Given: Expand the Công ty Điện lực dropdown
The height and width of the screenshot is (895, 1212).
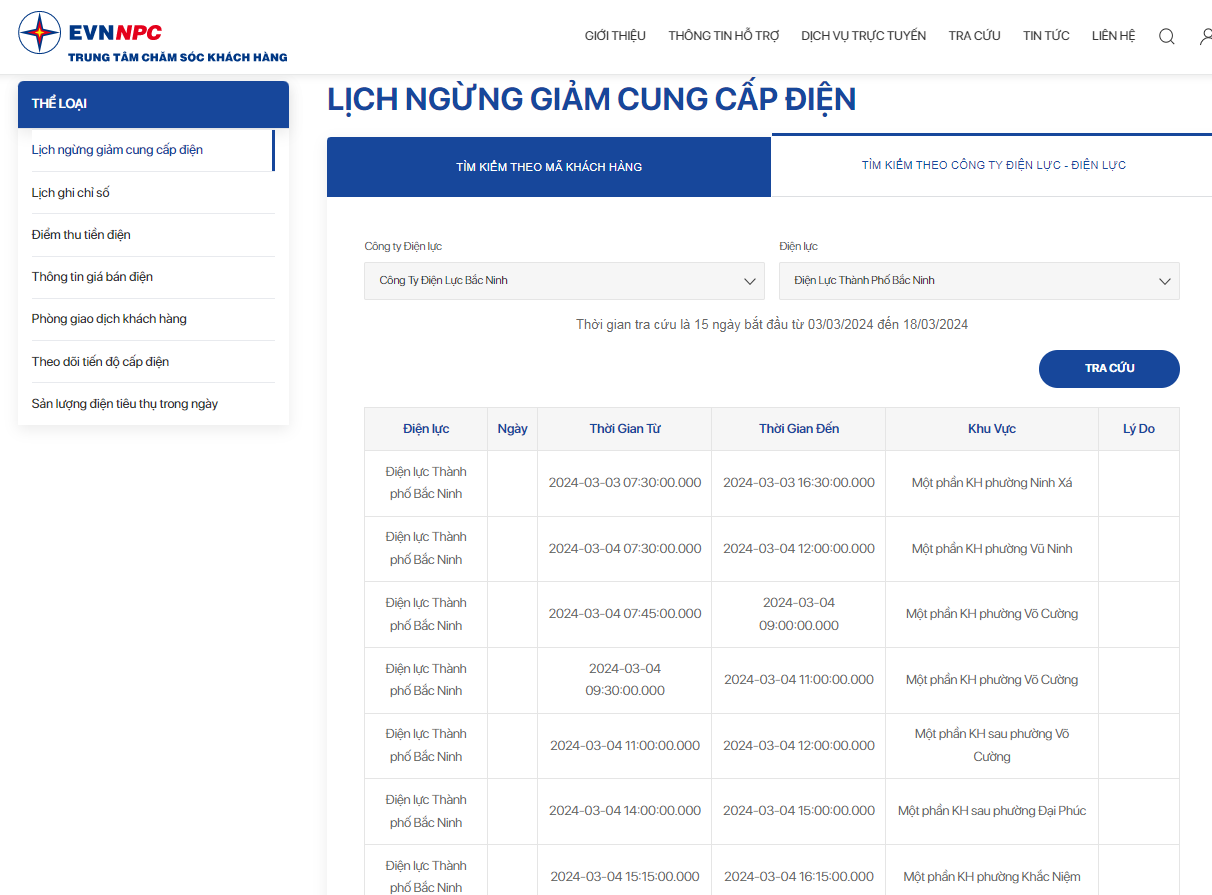Looking at the screenshot, I should click(564, 281).
